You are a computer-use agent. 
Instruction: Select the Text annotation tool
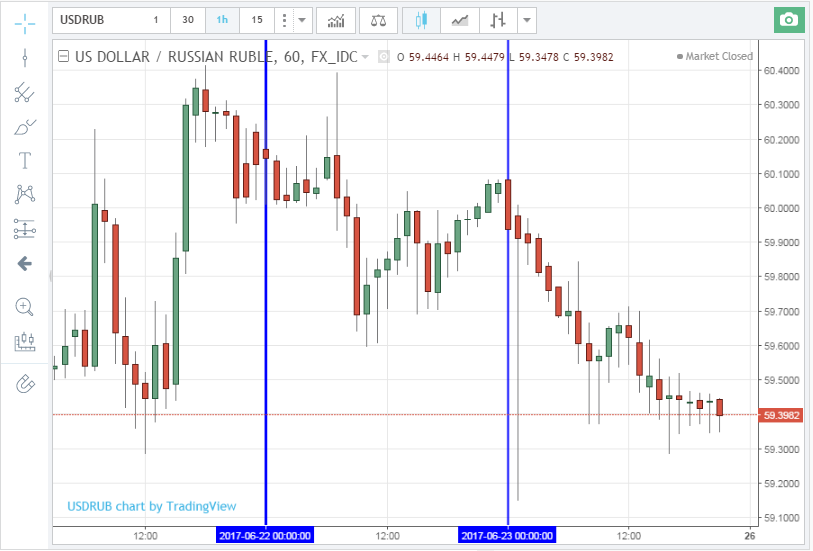point(25,161)
